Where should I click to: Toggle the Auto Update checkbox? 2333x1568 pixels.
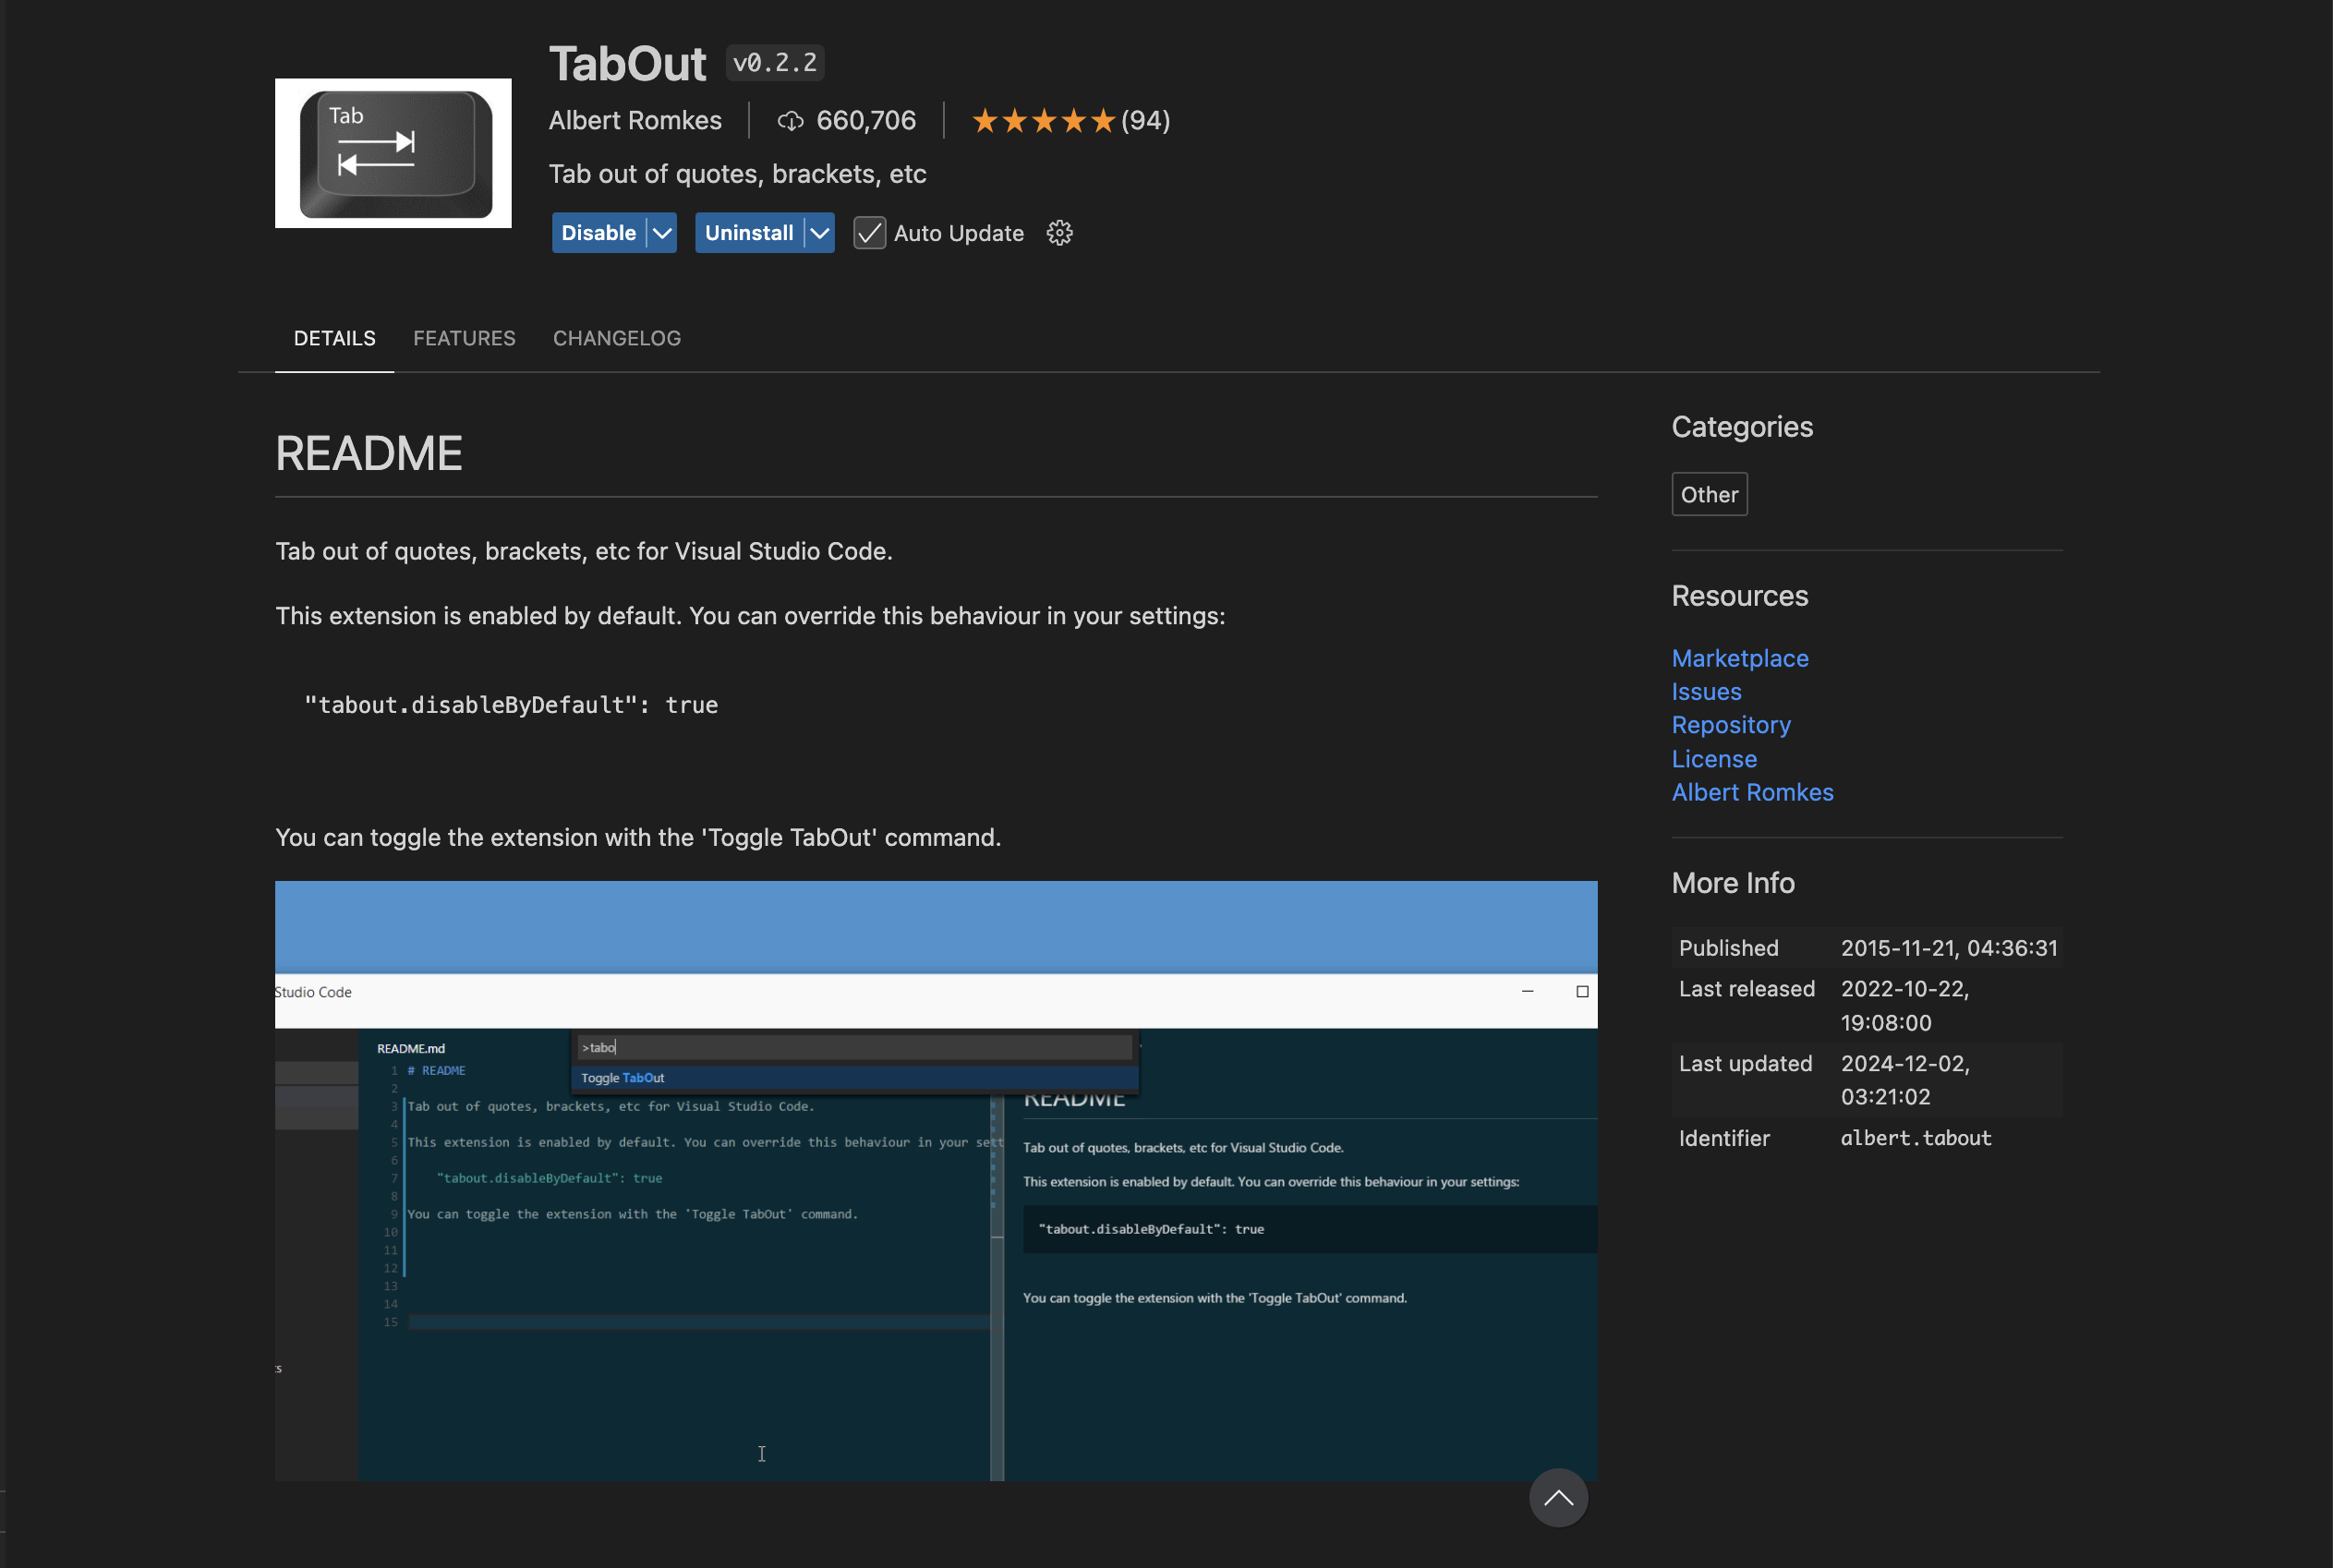[x=869, y=233]
